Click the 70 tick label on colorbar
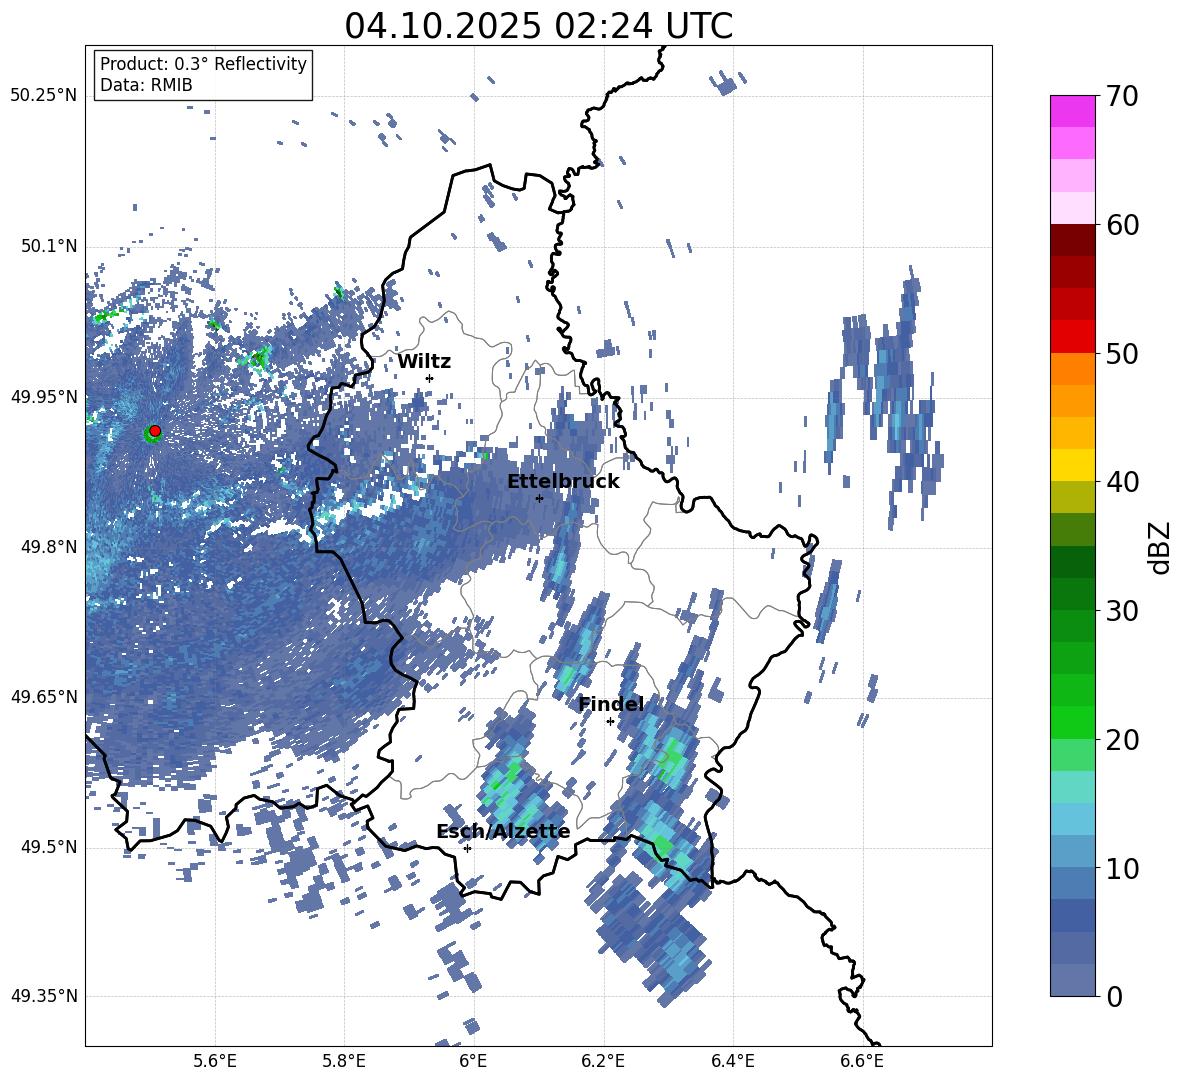Viewport: 1184px width, 1081px height. pyautogui.click(x=1122, y=97)
